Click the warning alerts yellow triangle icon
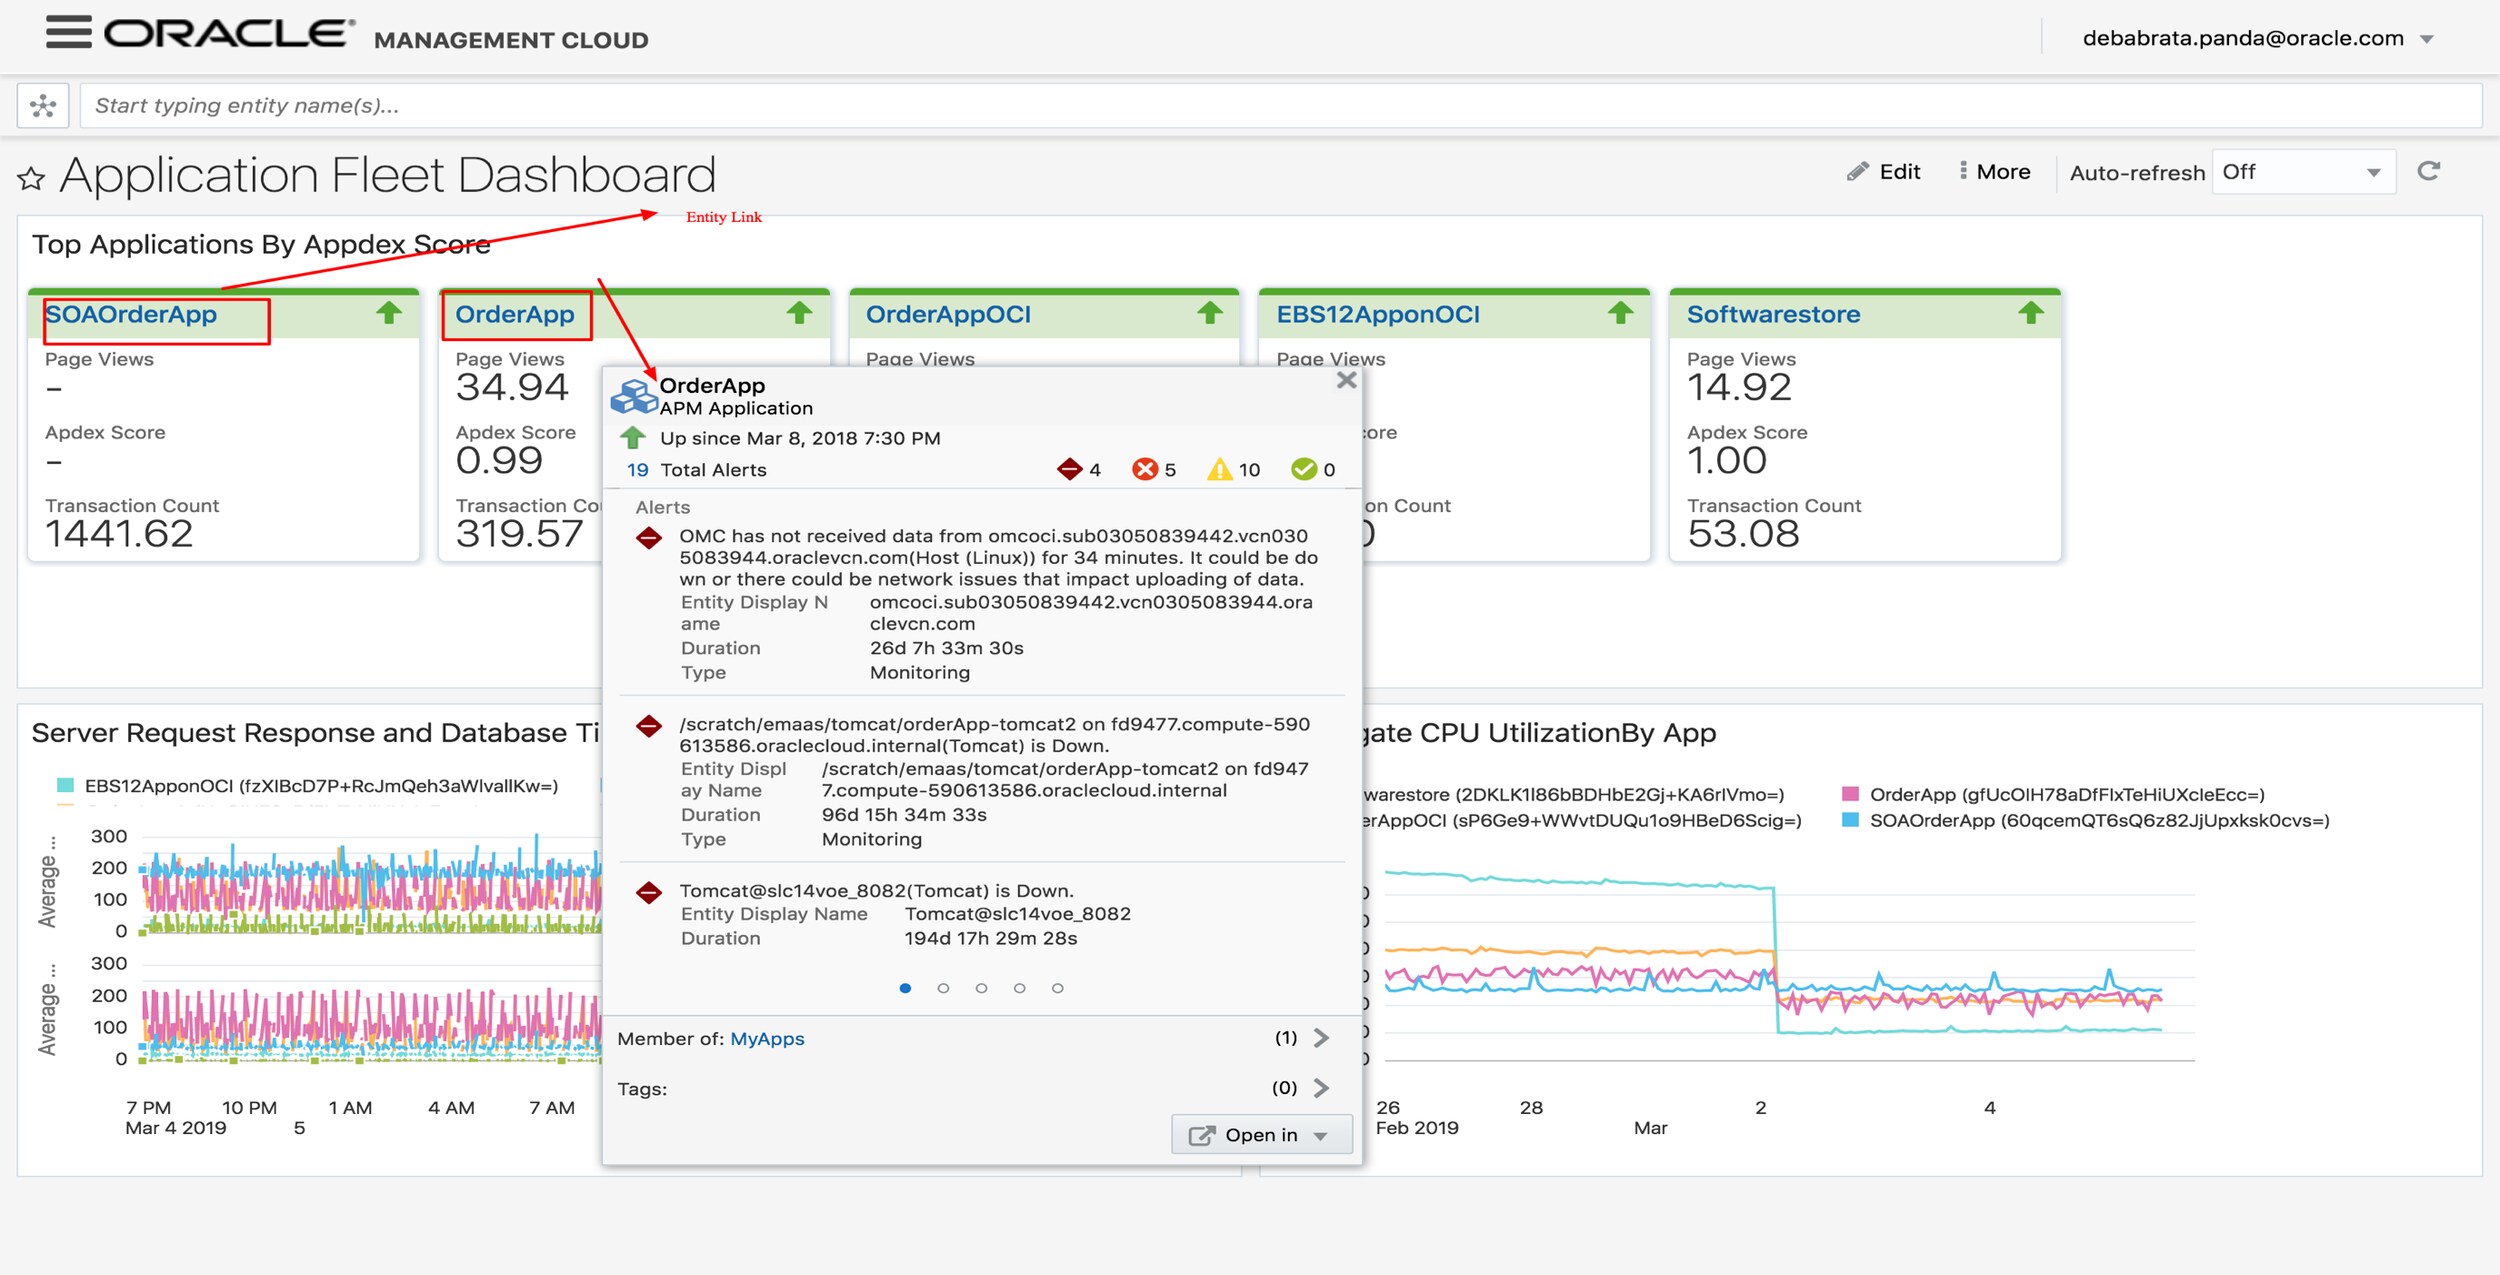2500x1275 pixels. pyautogui.click(x=1219, y=469)
